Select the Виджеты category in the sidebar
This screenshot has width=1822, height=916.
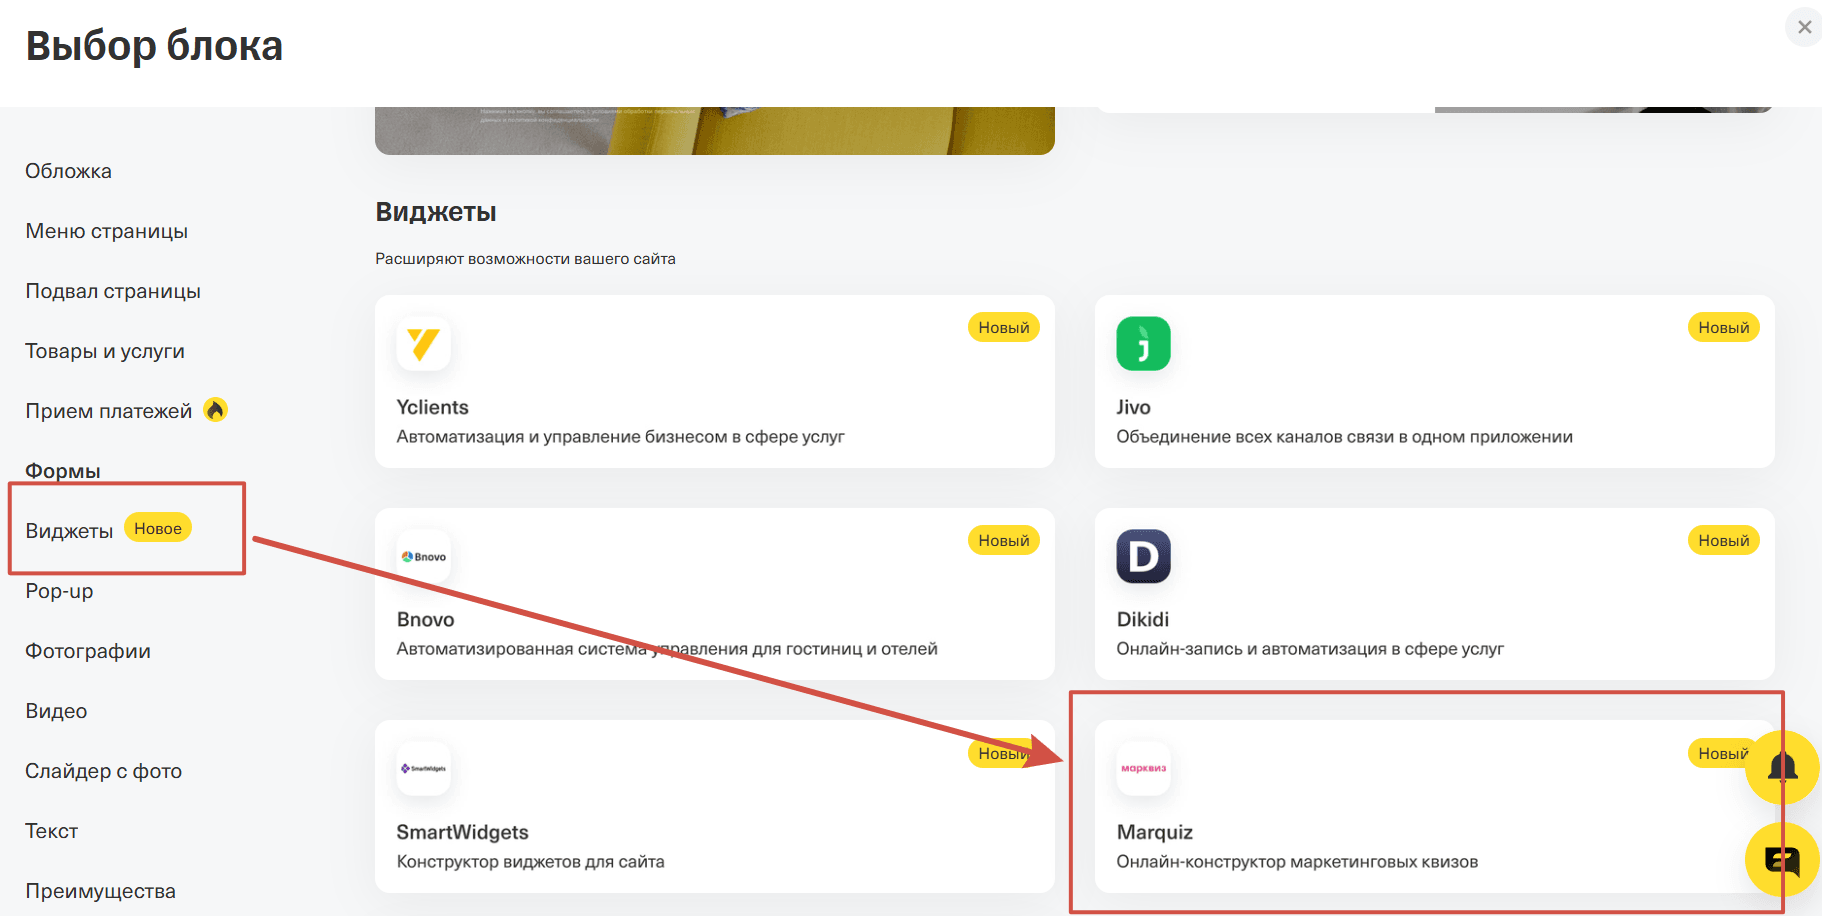(x=69, y=531)
